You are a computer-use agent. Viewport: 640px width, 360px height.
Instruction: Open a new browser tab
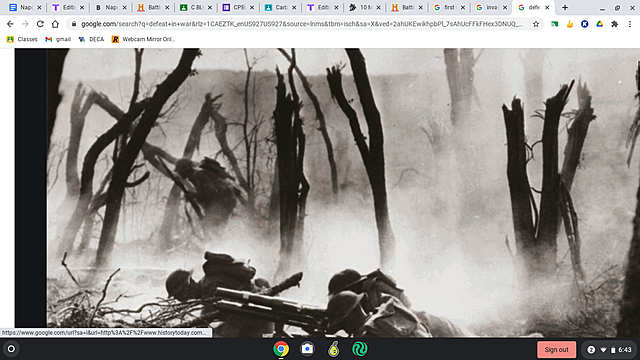[x=565, y=7]
